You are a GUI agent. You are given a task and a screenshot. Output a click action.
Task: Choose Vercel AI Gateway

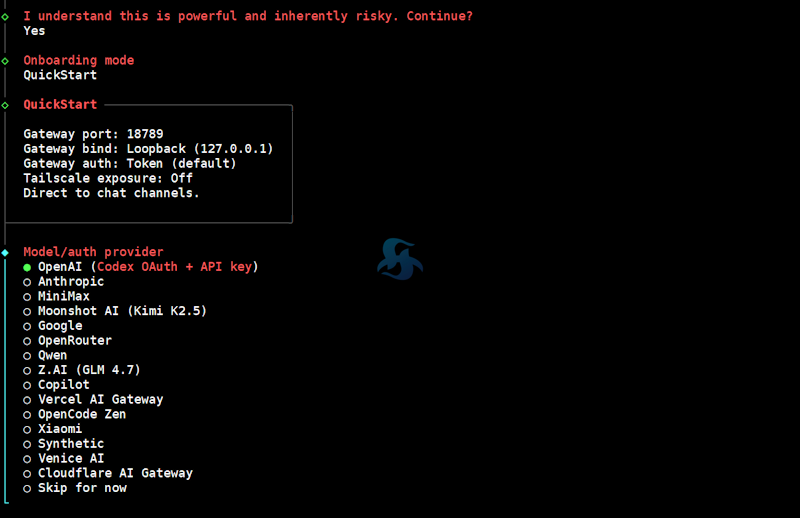pos(100,400)
